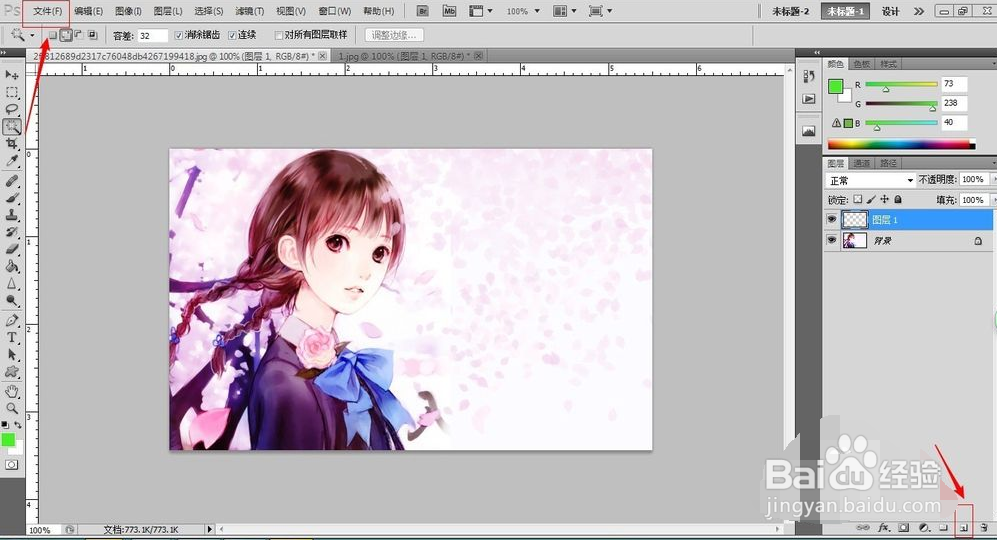The image size is (997, 540).
Task: Open the History panel icon
Action: (809, 76)
